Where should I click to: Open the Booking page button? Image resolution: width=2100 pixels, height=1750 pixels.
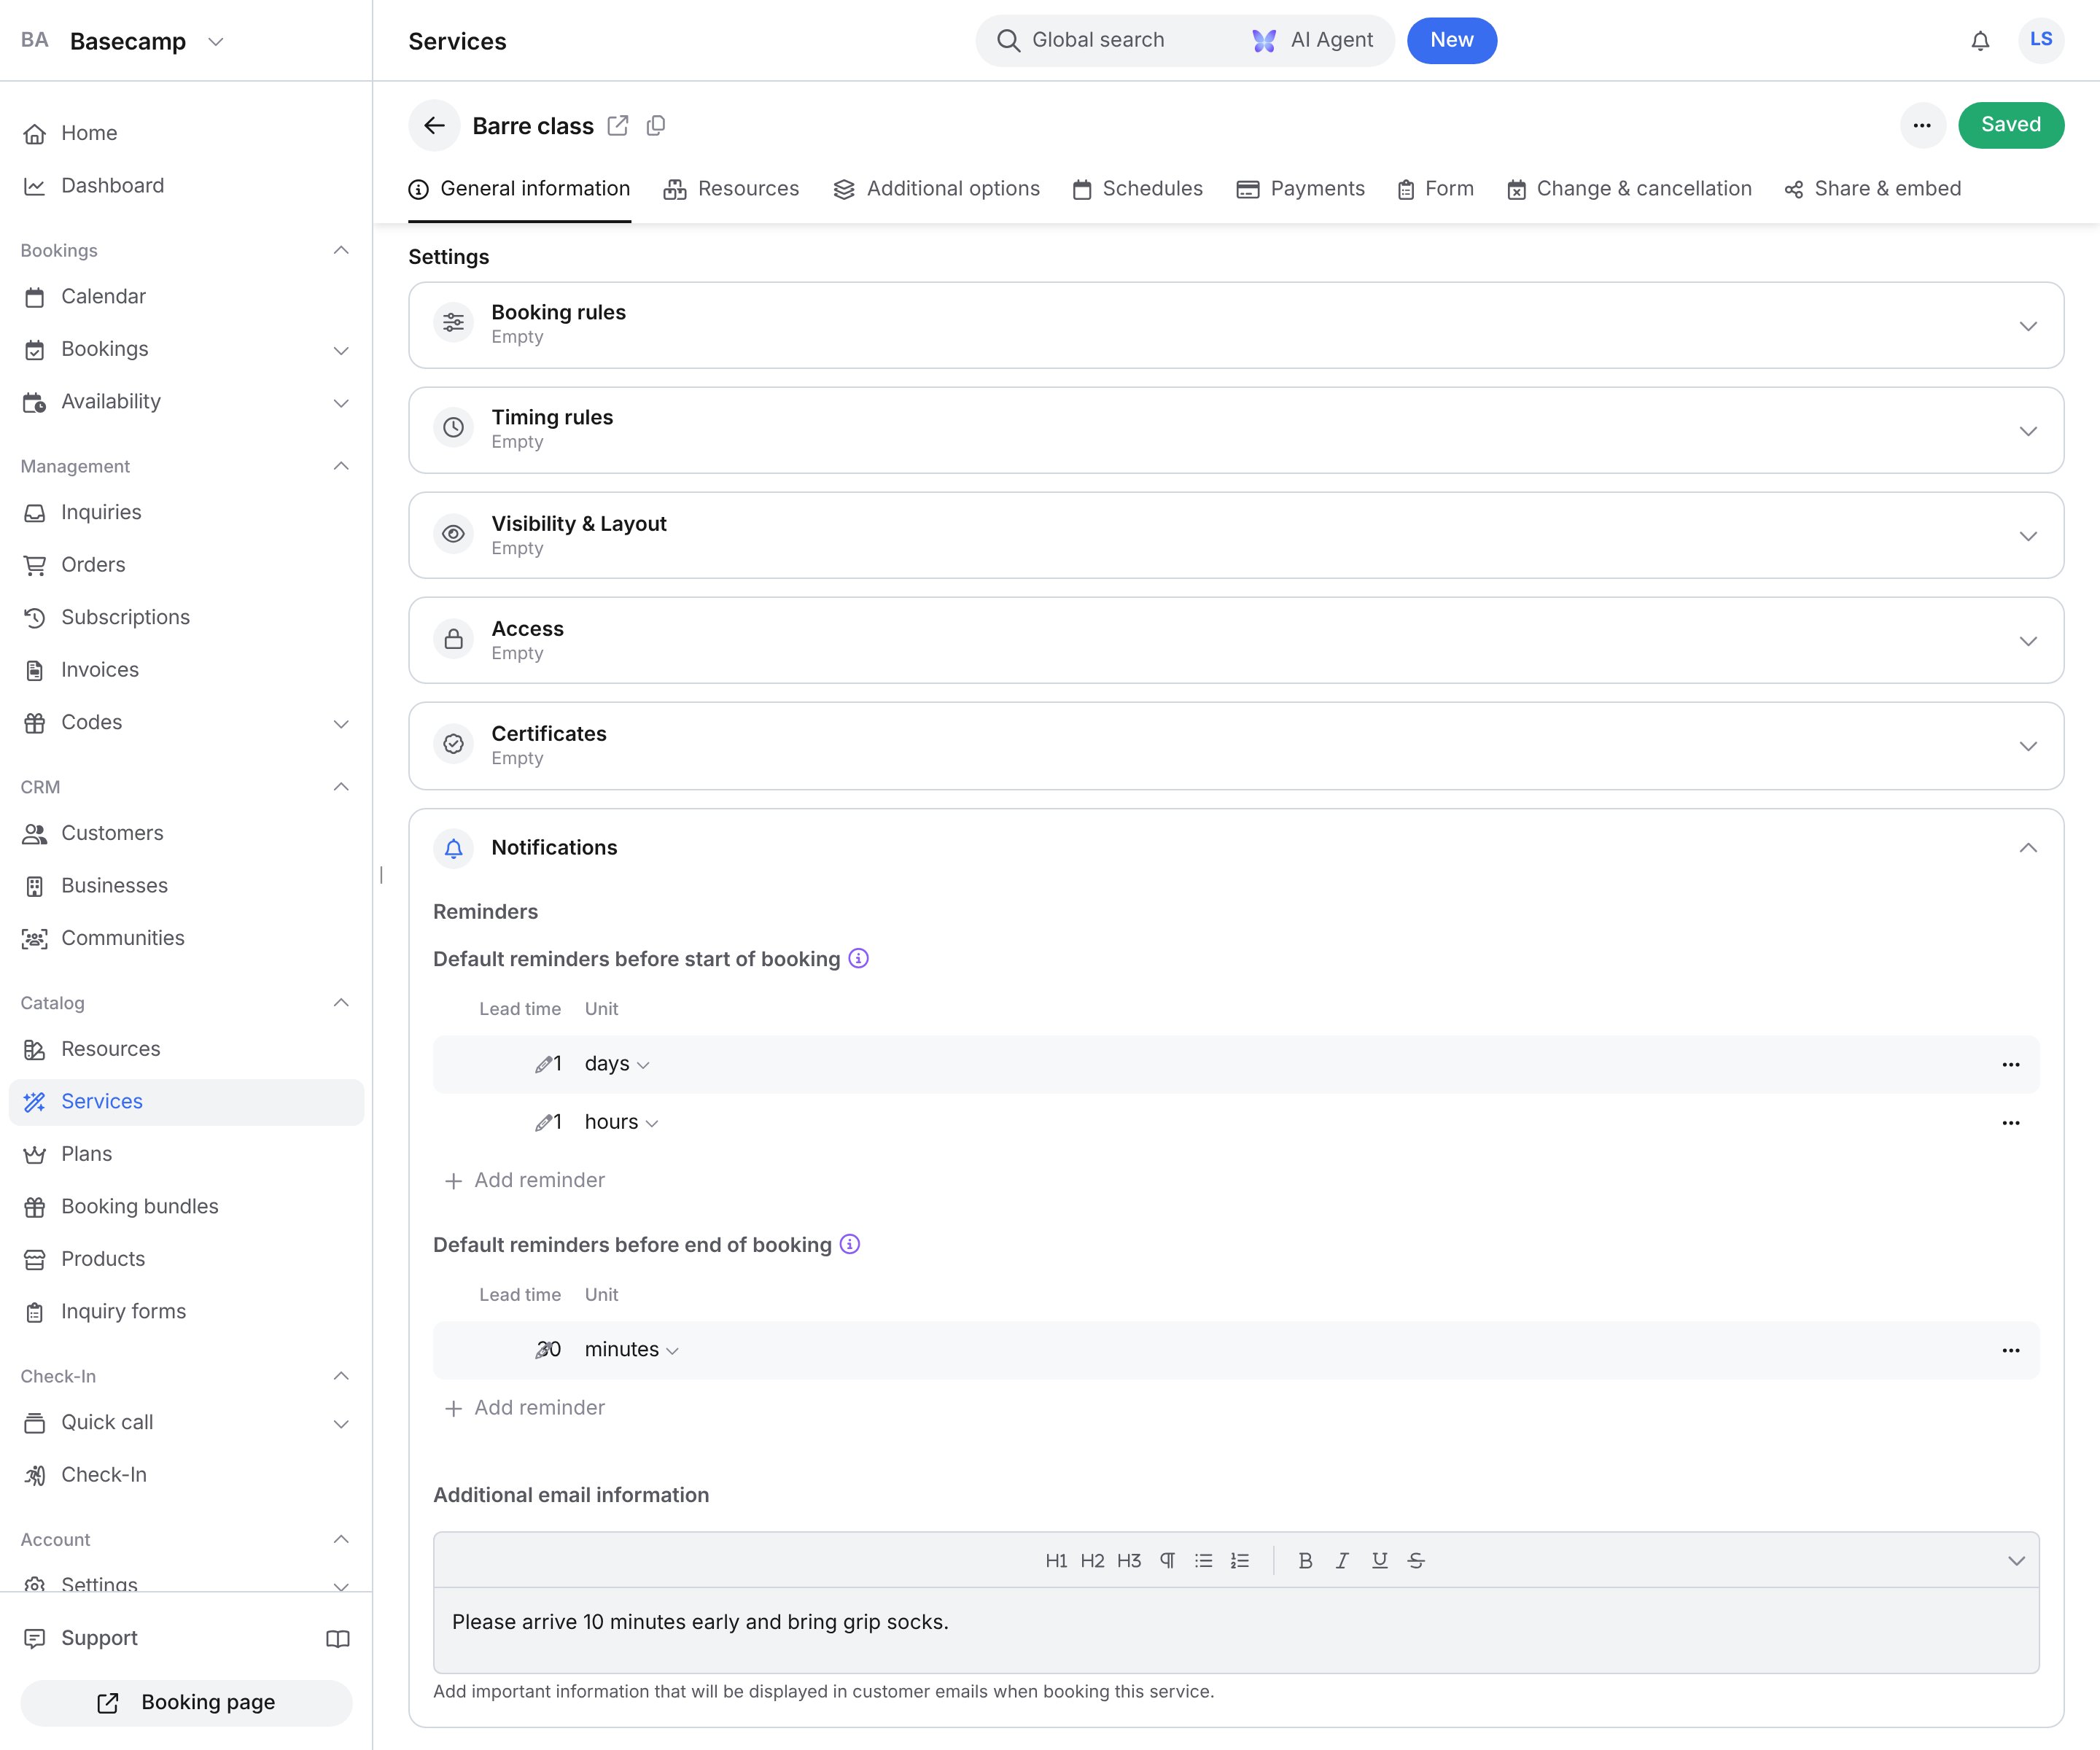point(186,1702)
